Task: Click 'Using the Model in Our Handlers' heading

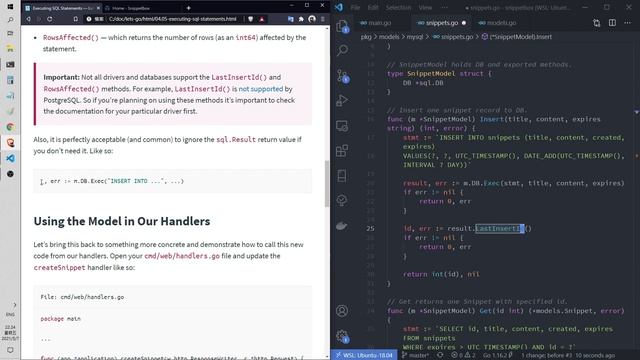Action: tap(122, 221)
